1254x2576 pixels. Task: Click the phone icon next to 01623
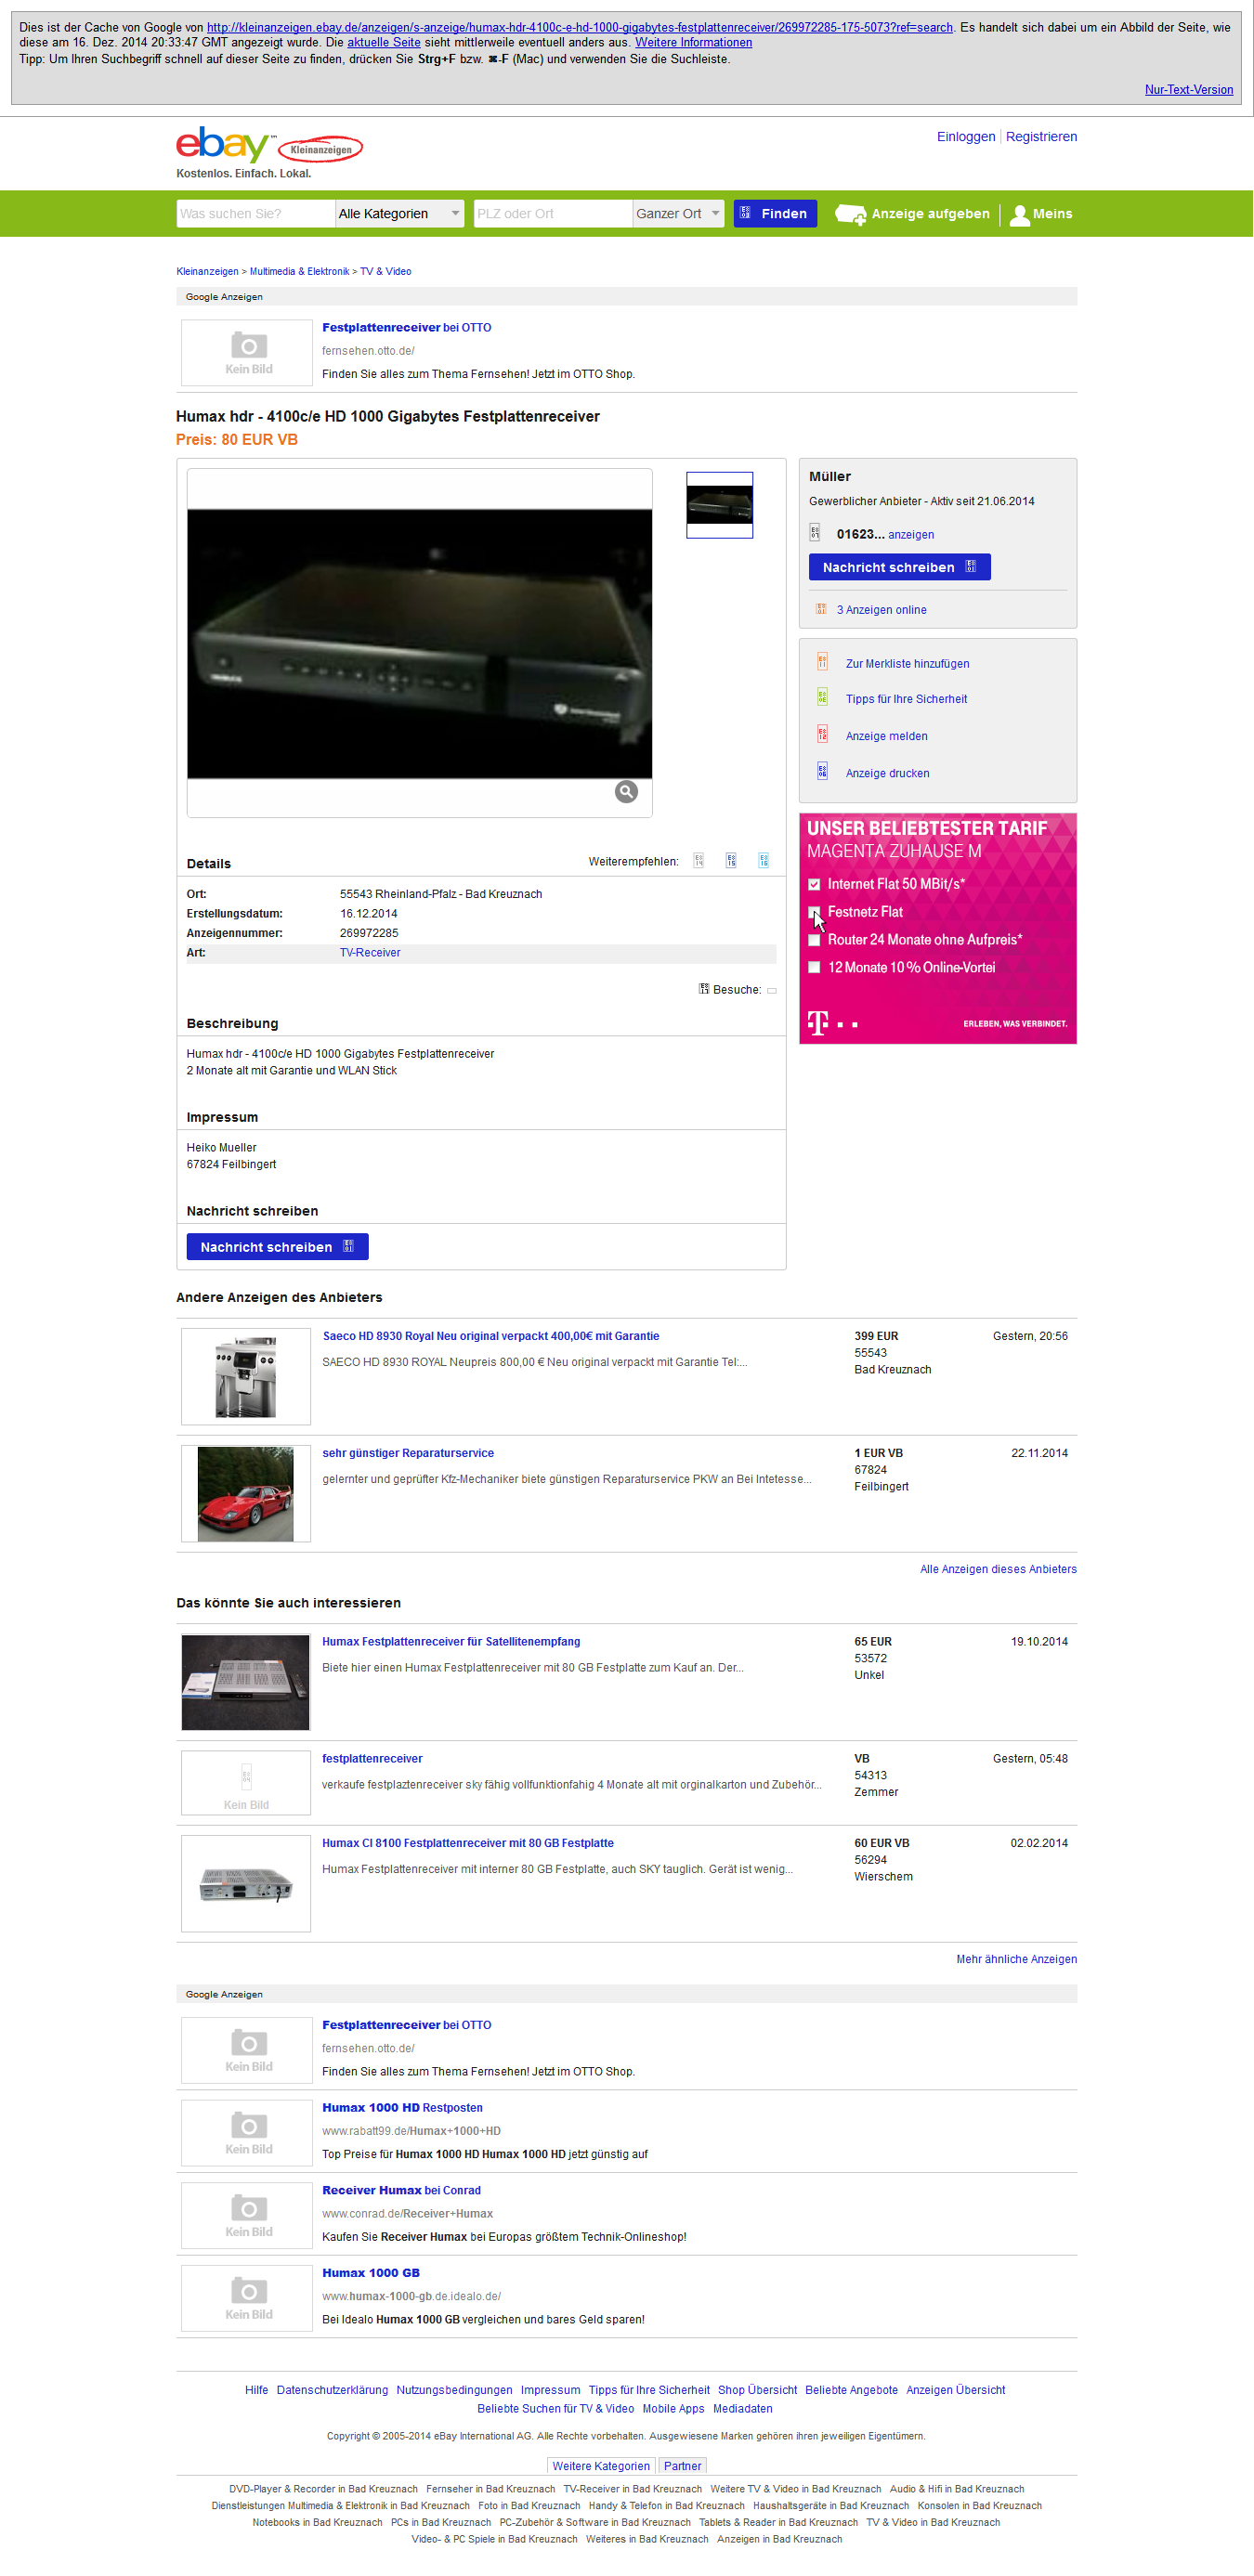pos(815,533)
